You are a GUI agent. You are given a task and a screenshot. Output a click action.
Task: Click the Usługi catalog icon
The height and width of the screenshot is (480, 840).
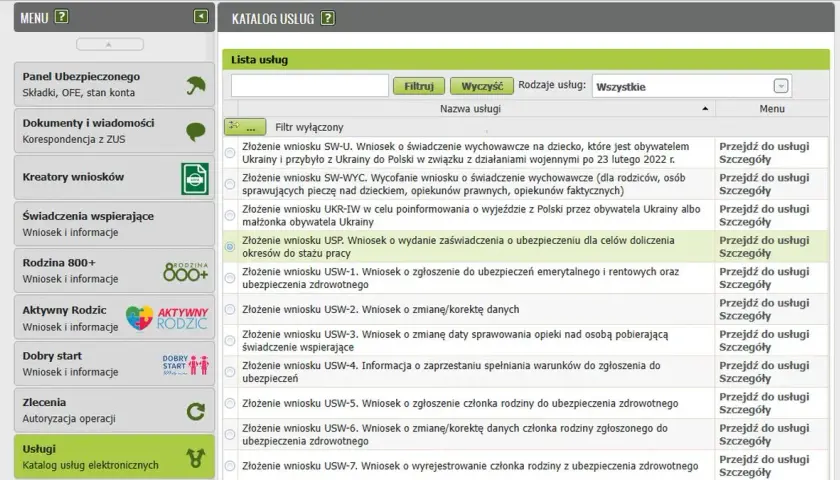tap(196, 458)
